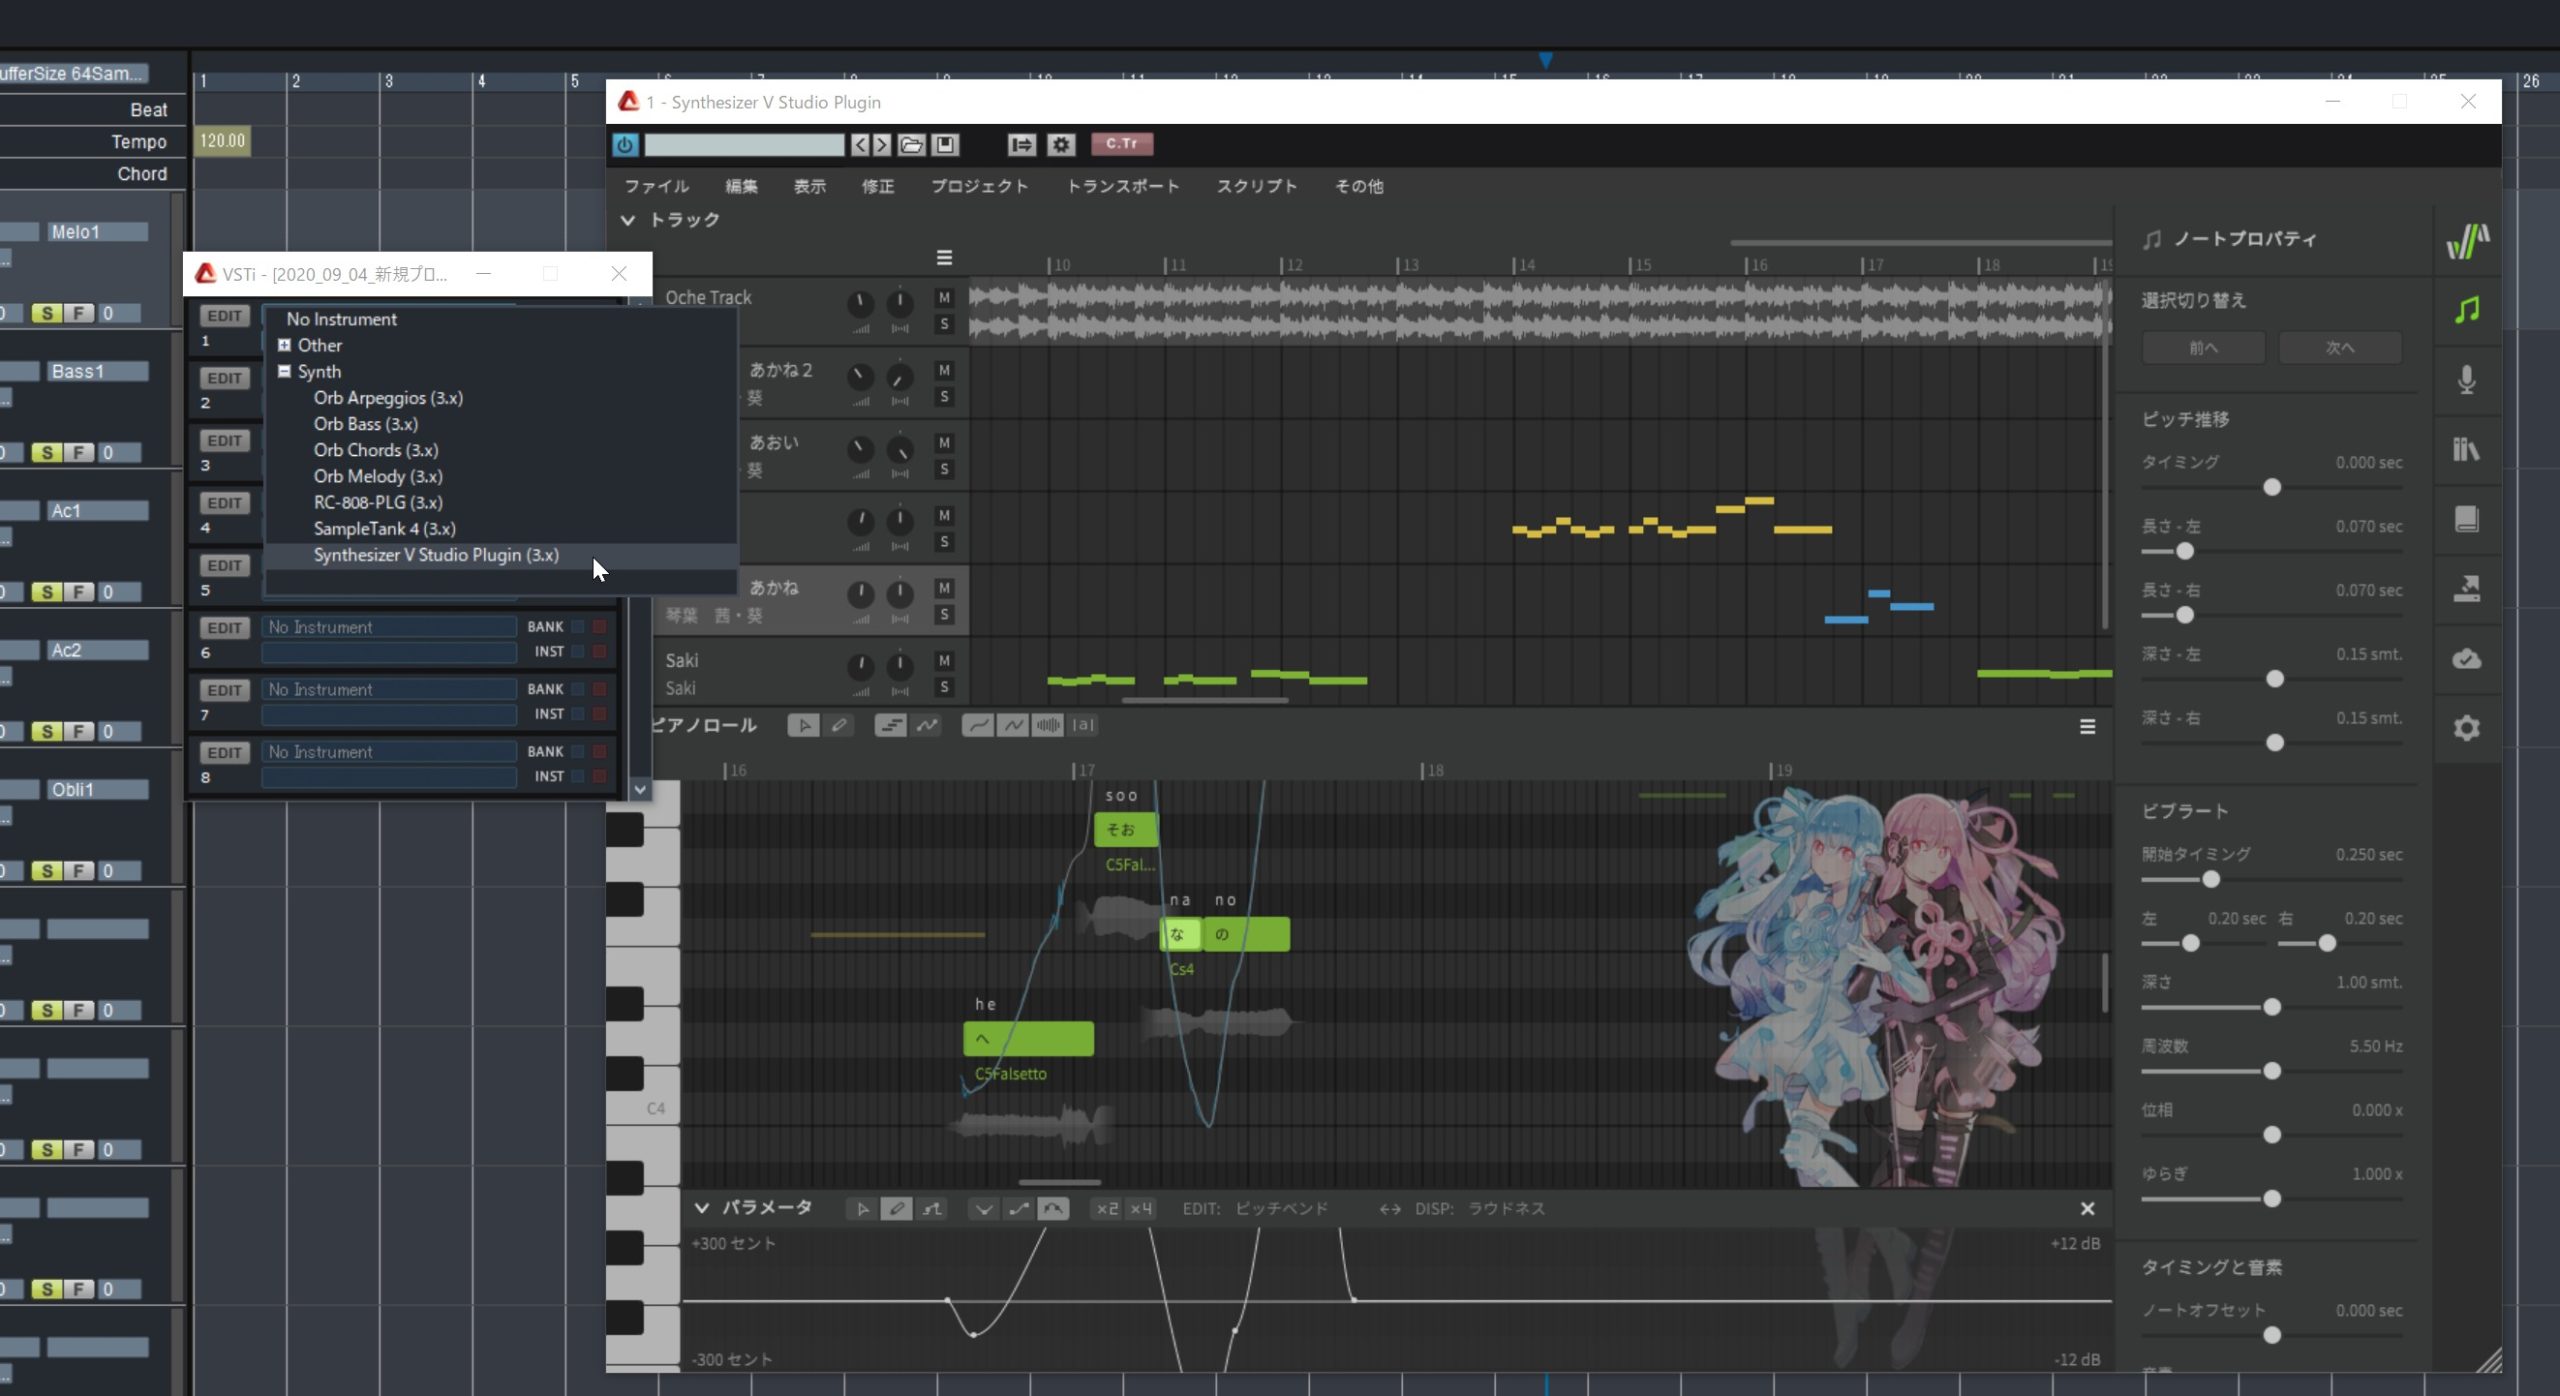Screen dimensions: 2560x1396
Task: Solo the Oche Track
Action: [x=944, y=324]
